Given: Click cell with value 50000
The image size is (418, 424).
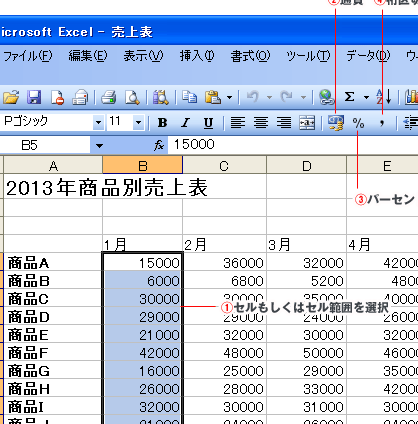Looking at the screenshot, I should 307,352.
